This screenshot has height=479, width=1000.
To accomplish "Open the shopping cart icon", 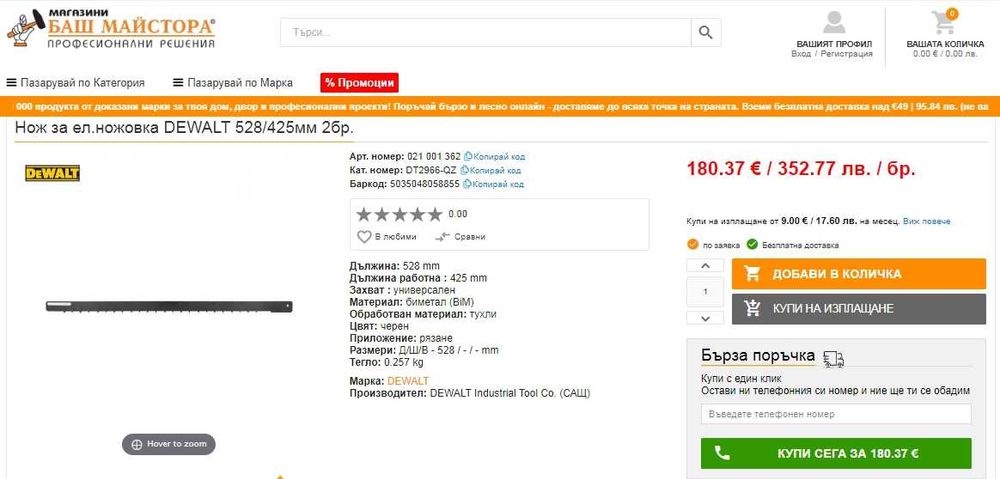I will click(x=944, y=22).
